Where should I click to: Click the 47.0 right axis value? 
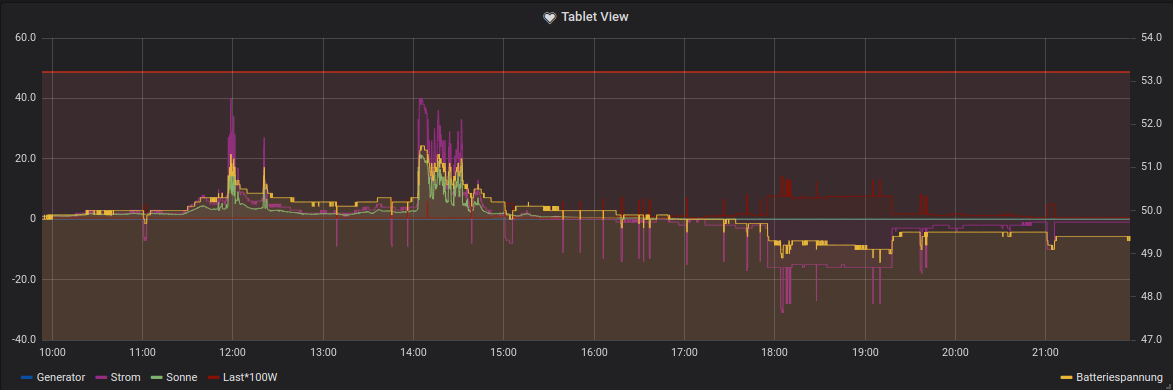(1148, 340)
